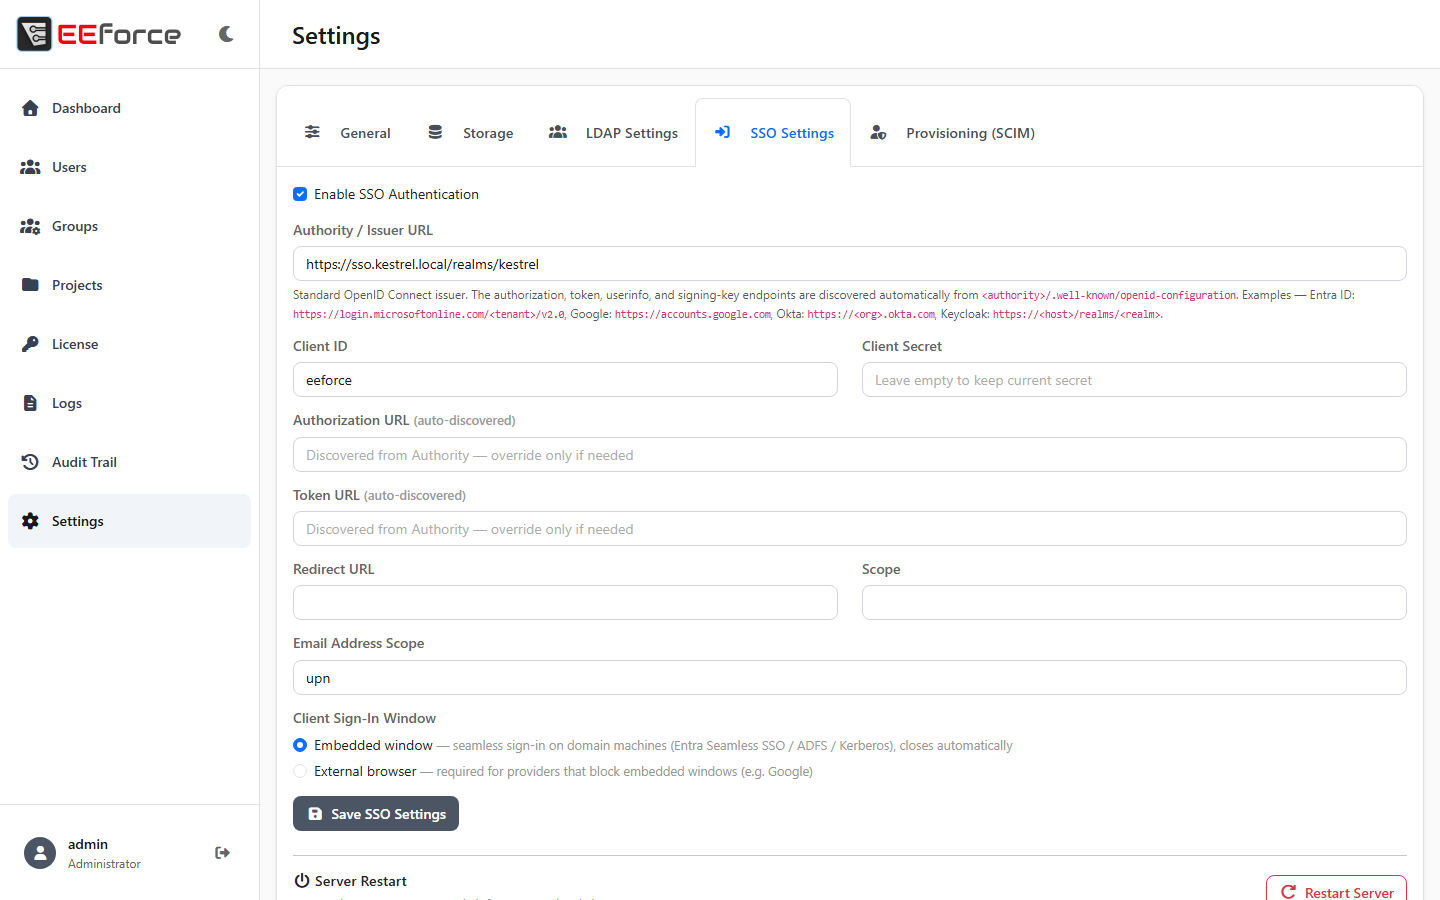Click the logout icon beside admin
The image size is (1440, 900).
pos(223,853)
